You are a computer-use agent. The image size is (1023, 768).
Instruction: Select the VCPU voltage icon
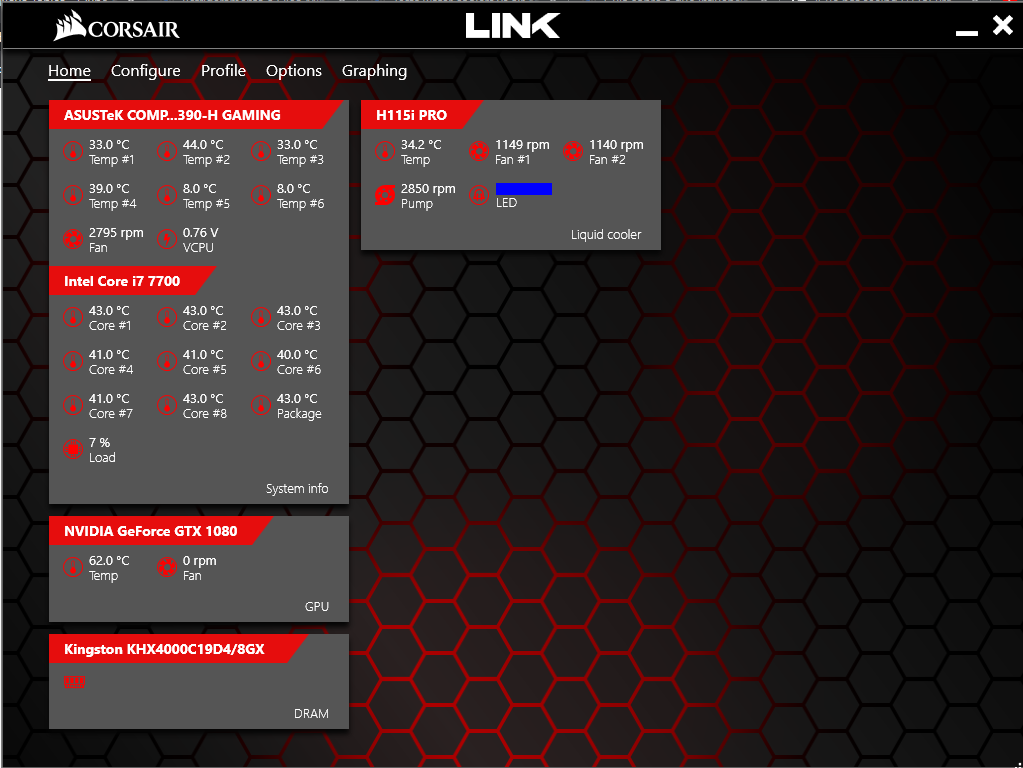(x=166, y=239)
